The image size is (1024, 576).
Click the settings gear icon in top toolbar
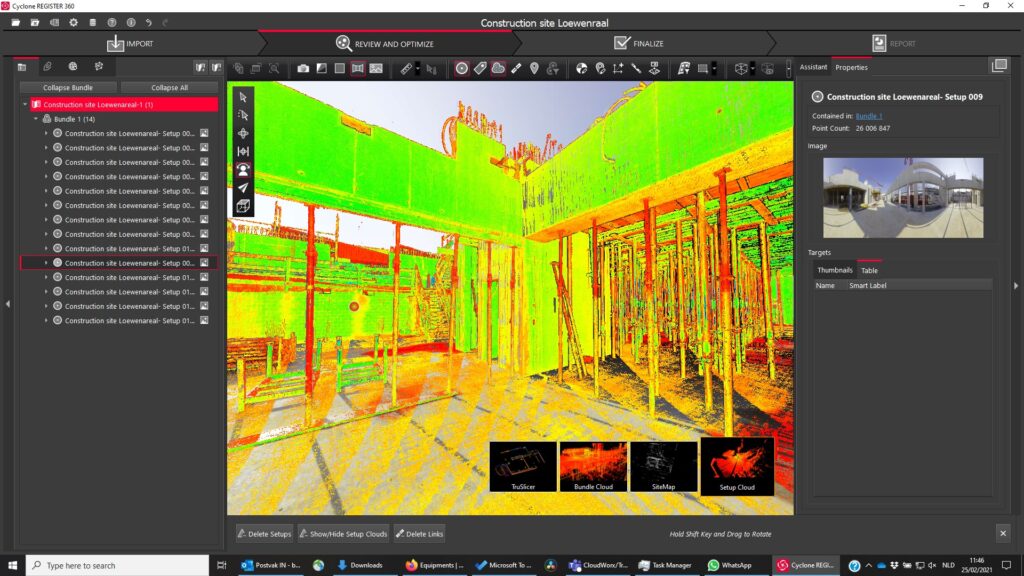point(73,22)
